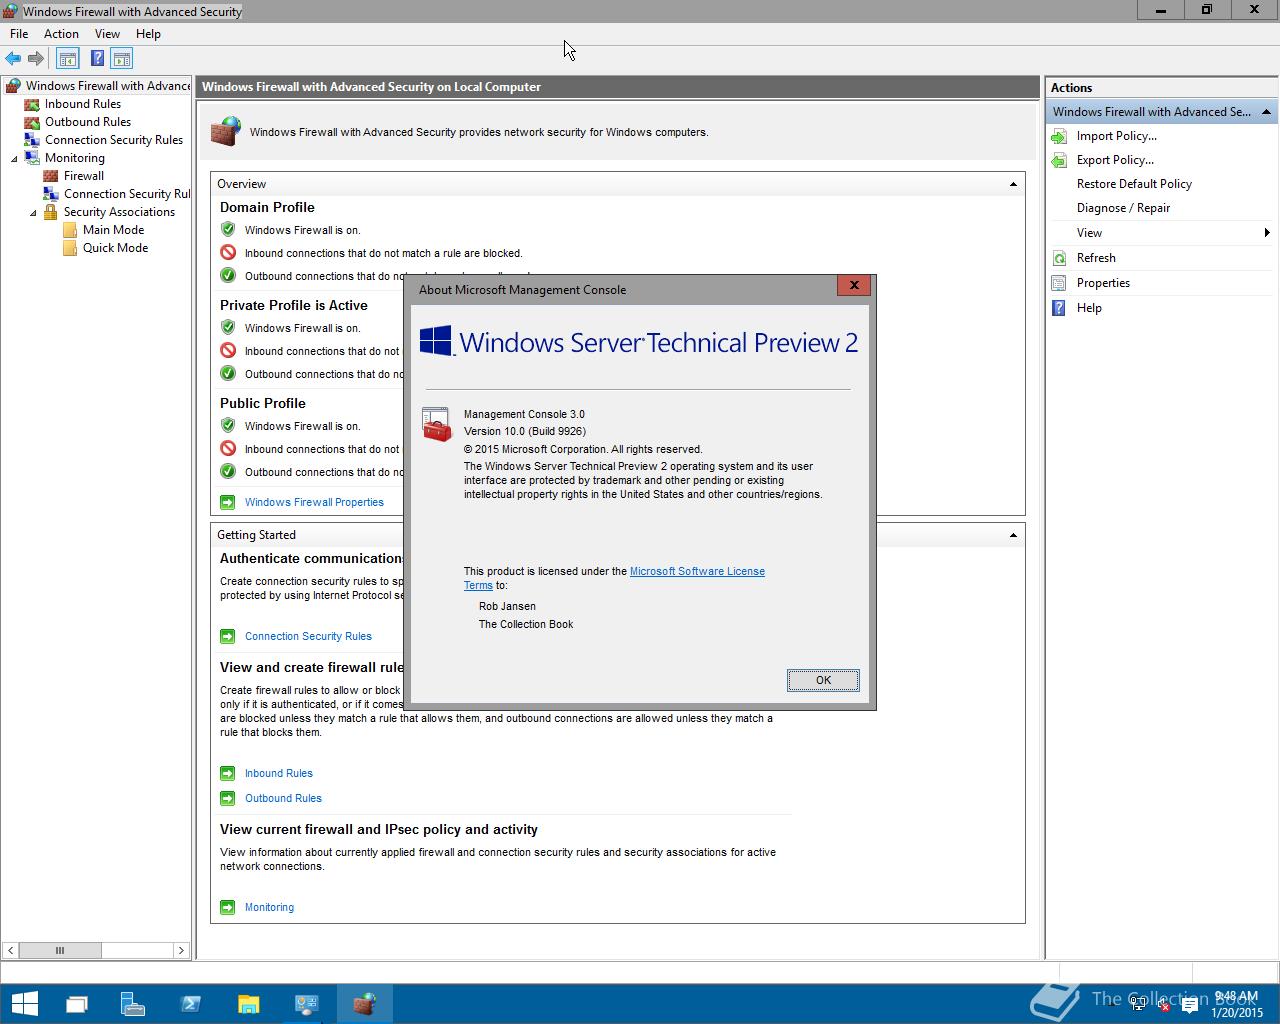Screen dimensions: 1280x1024
Task: Click the tree scrollbar left arrow
Action: coord(10,950)
